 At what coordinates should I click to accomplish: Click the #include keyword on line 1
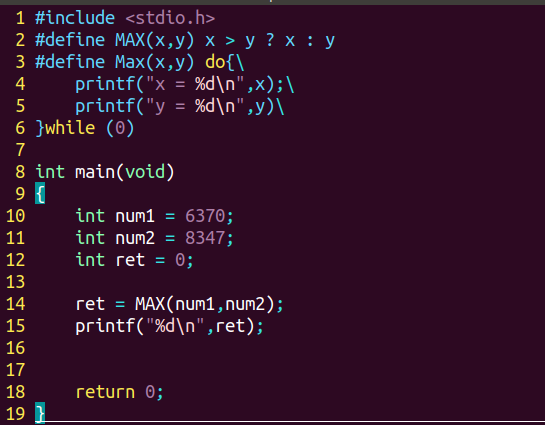click(x=75, y=18)
